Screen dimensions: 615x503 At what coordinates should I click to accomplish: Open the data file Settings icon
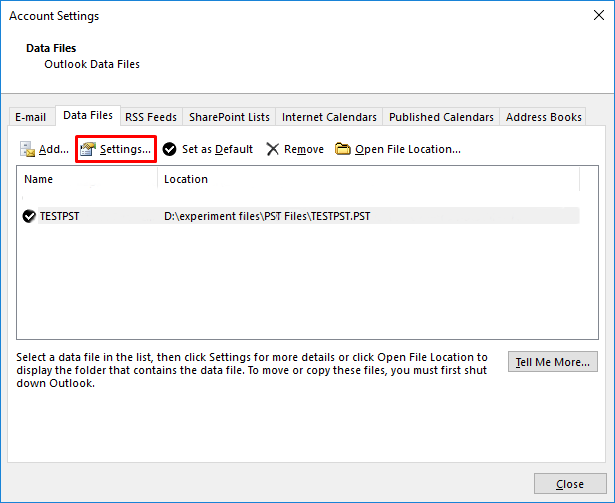point(88,149)
